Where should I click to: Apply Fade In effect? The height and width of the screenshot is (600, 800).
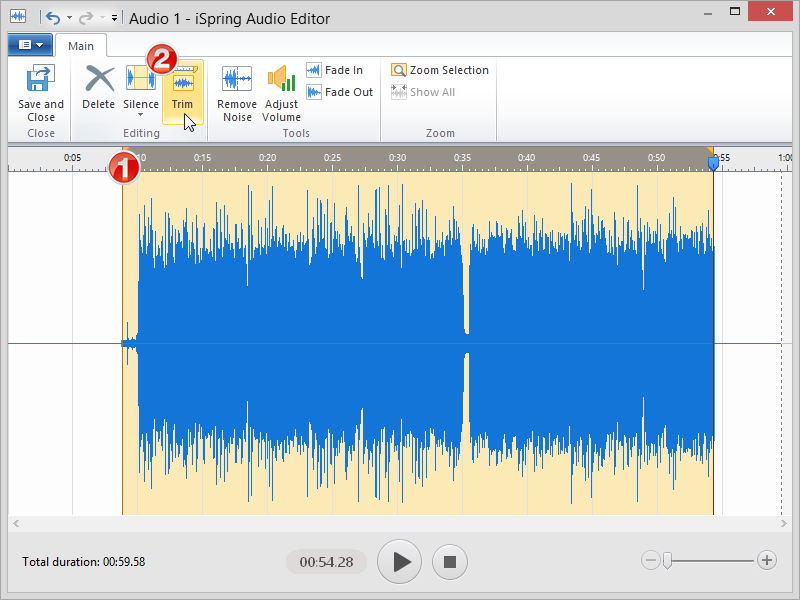pos(335,70)
